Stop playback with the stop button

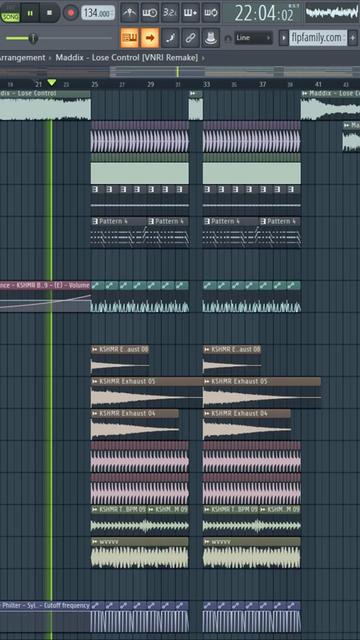(x=50, y=13)
